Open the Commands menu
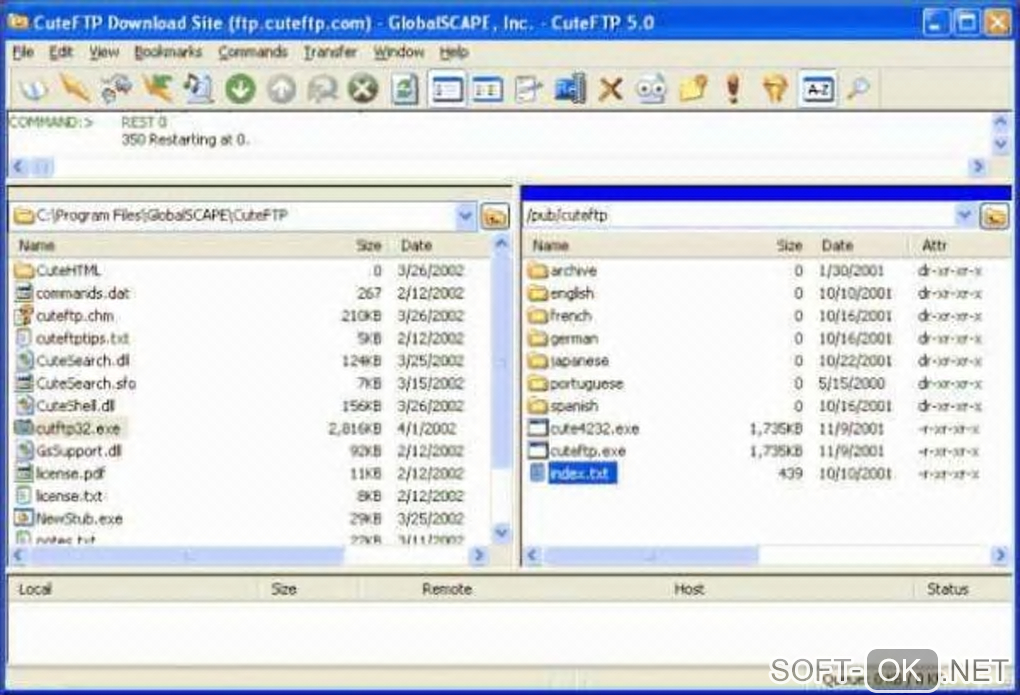Image resolution: width=1020 pixels, height=695 pixels. click(x=252, y=52)
